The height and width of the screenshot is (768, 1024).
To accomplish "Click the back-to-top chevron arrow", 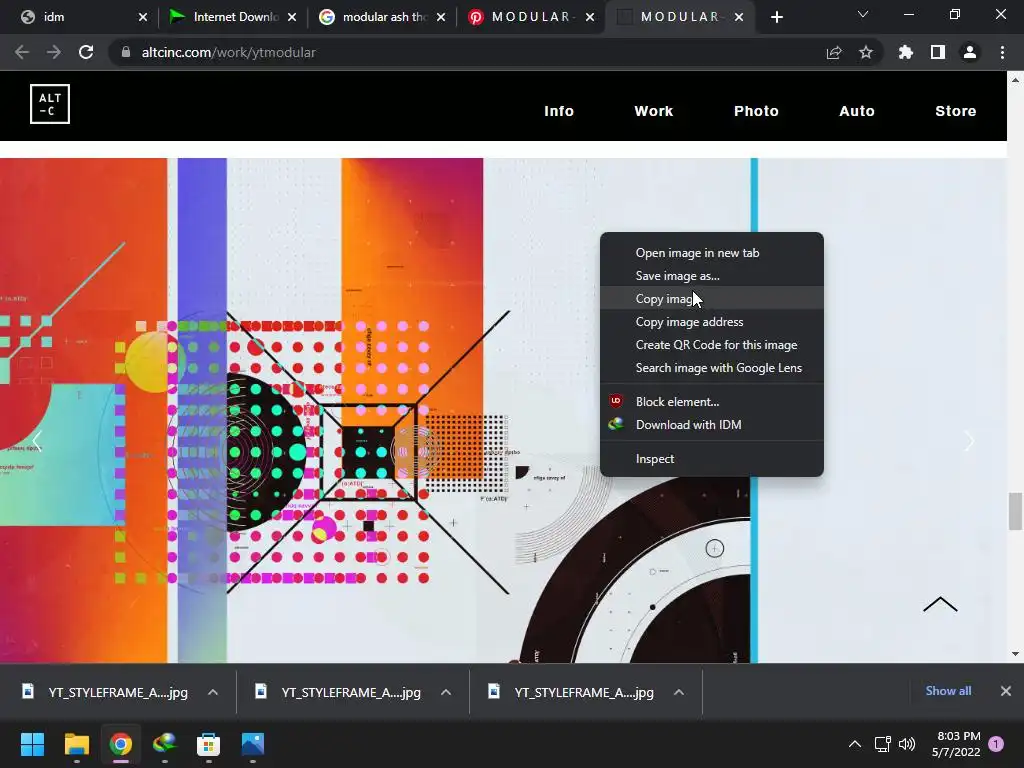I will [x=940, y=604].
